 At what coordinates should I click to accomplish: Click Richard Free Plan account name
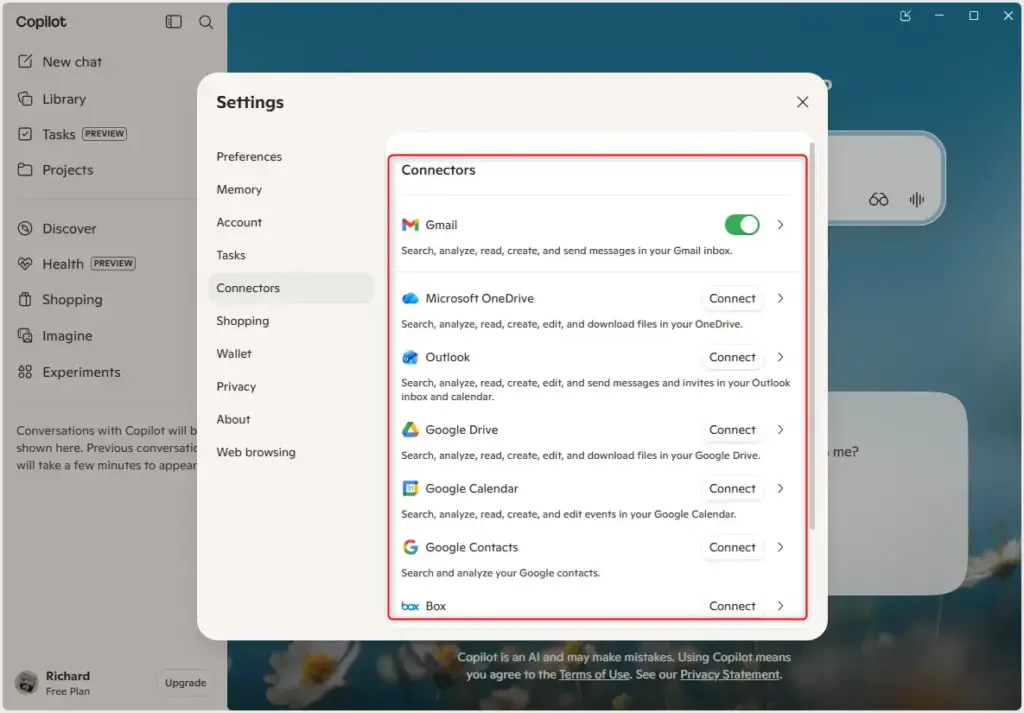point(68,683)
